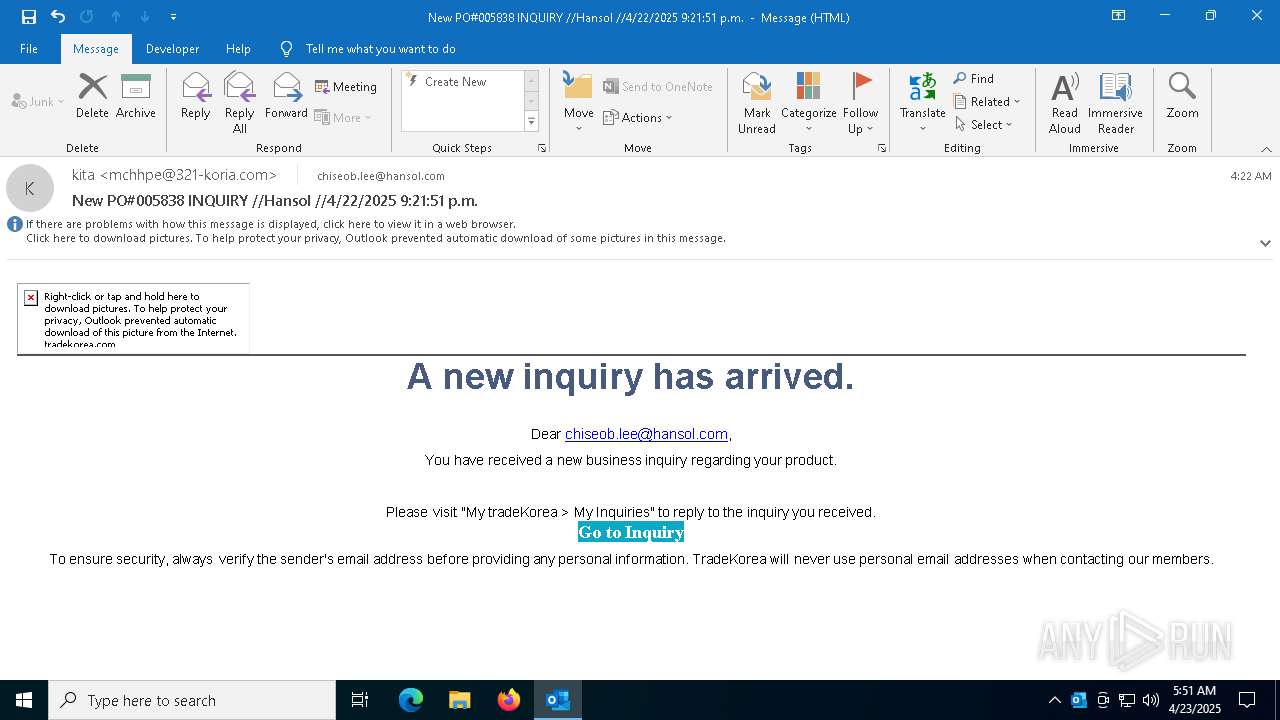This screenshot has height=720, width=1280.
Task: Mark the message as Unread
Action: point(757,103)
